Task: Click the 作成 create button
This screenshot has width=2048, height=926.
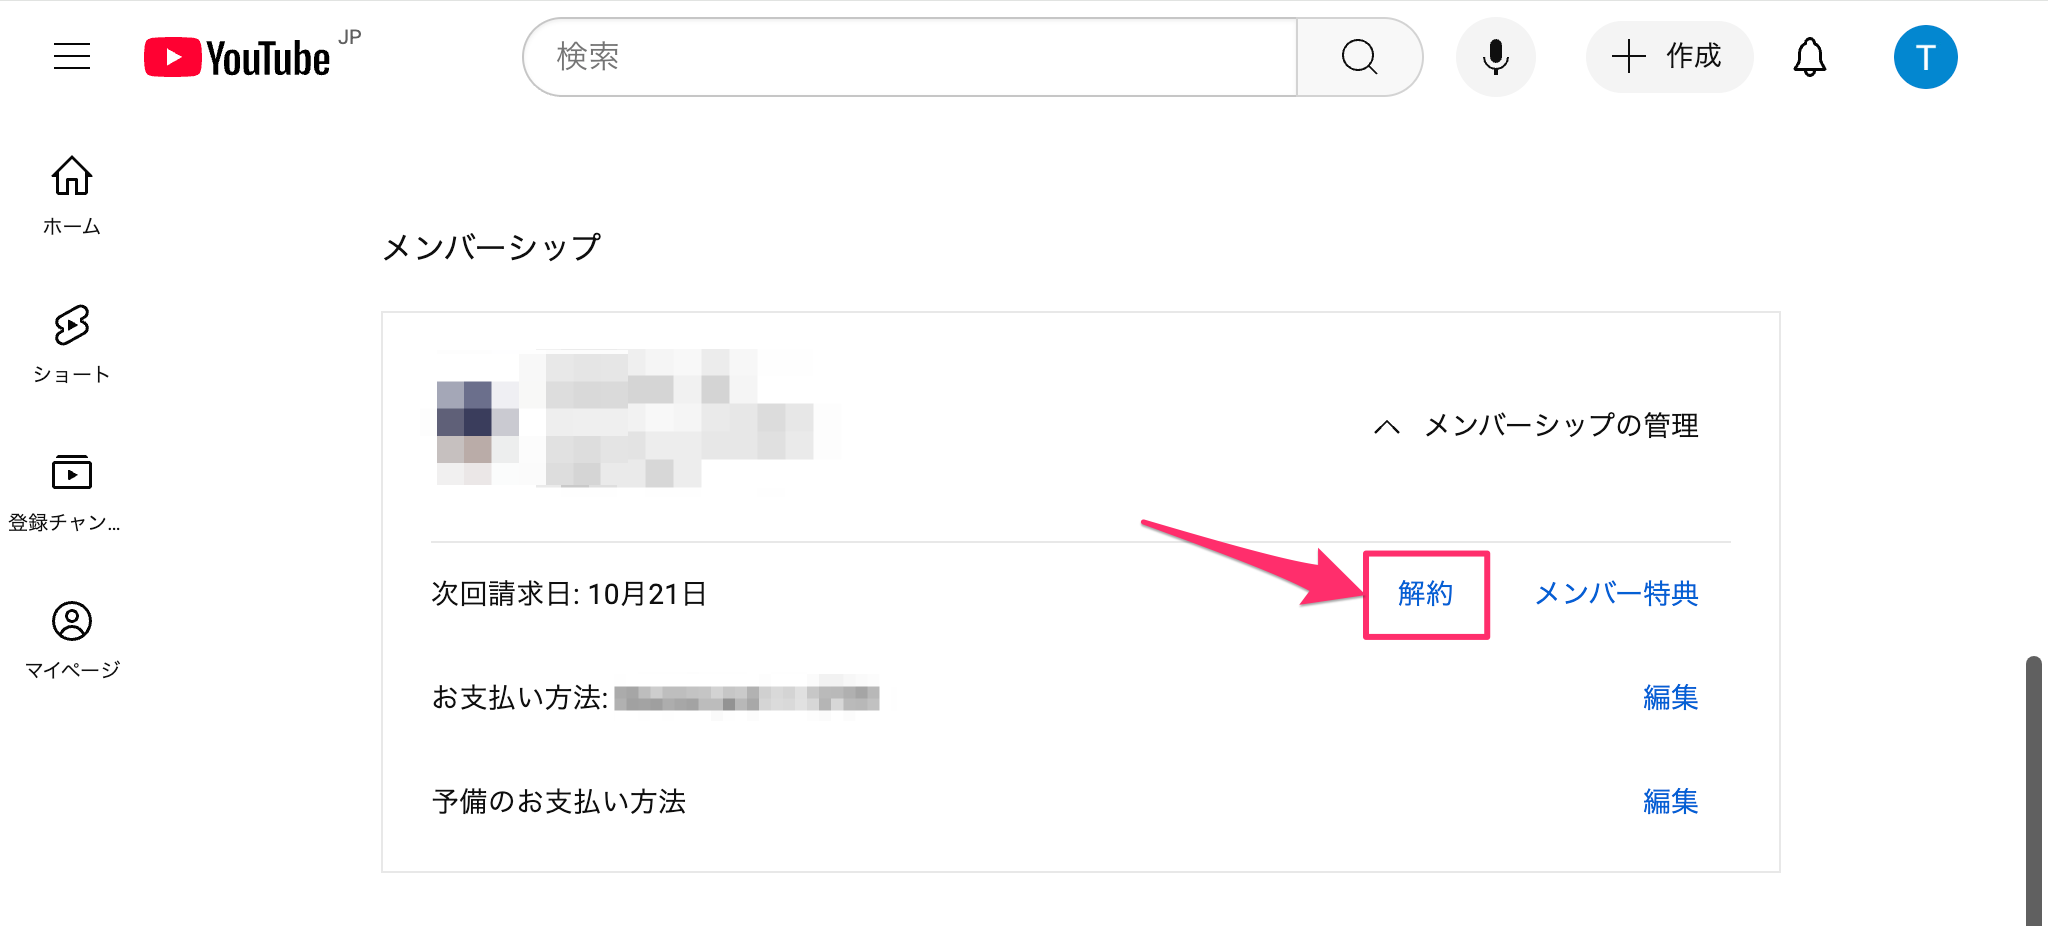Action: [x=1669, y=57]
